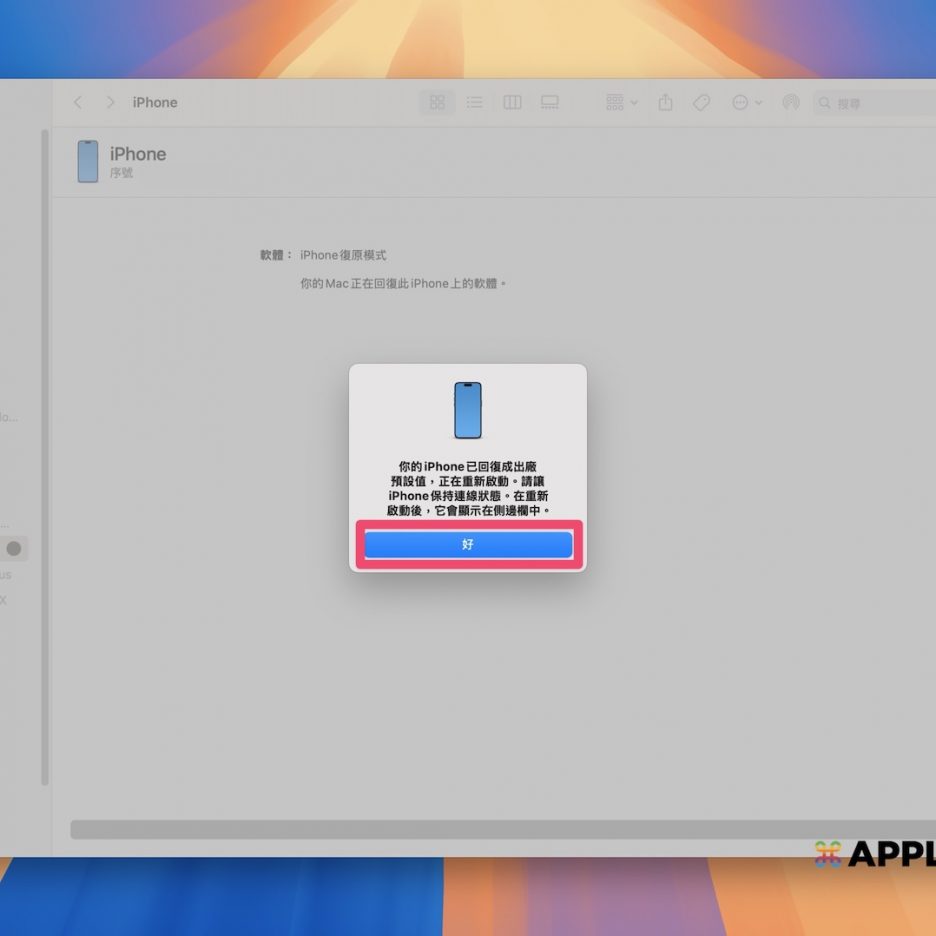The width and height of the screenshot is (936, 936).
Task: Click the iPhone復原模式 software label
Action: pos(343,256)
